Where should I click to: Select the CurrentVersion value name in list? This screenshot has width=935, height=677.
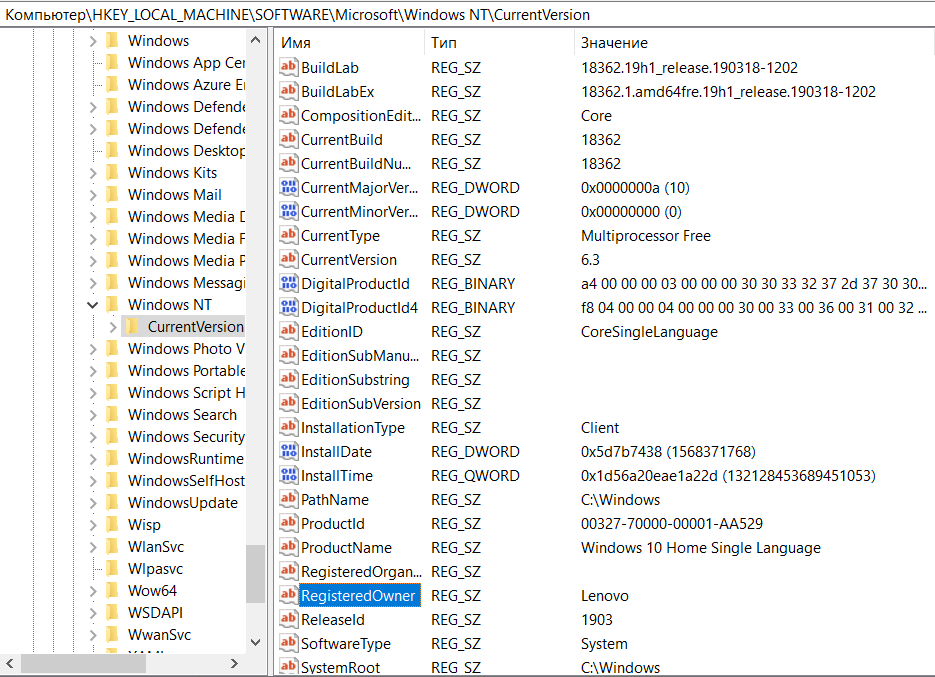(348, 259)
